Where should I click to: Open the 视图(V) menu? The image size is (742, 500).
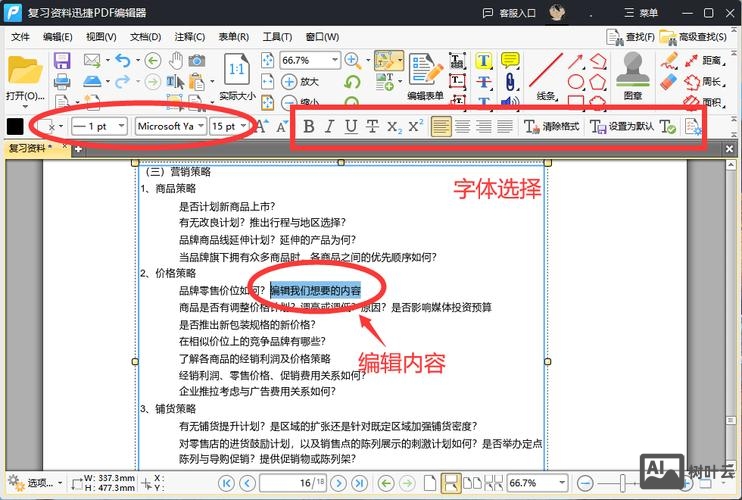101,37
